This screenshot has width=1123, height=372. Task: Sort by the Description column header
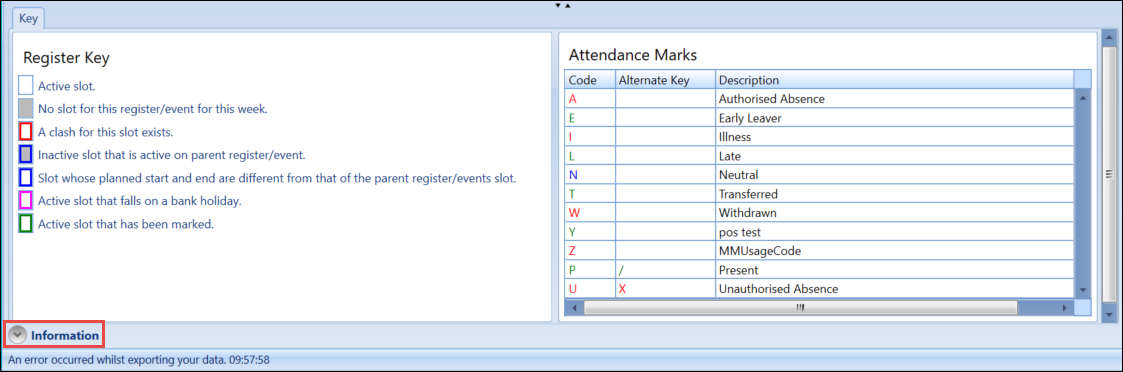pos(895,80)
